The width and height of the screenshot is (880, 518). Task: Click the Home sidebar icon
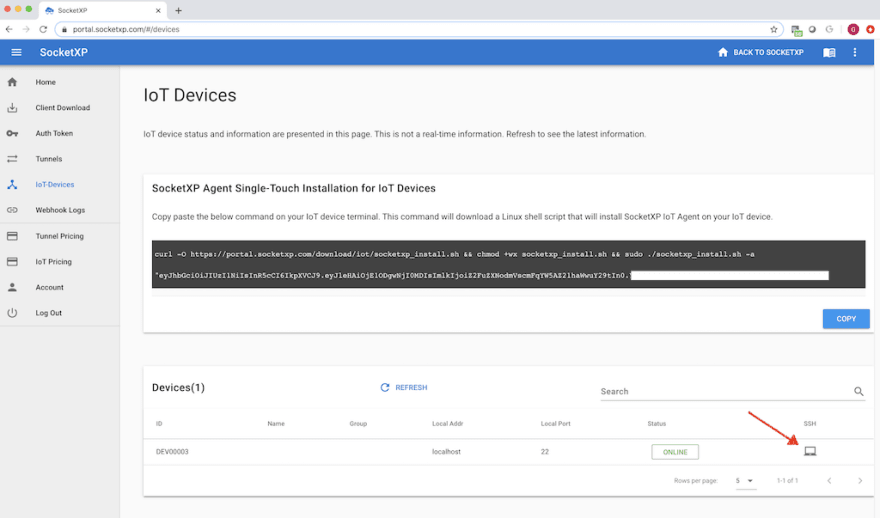(x=12, y=82)
